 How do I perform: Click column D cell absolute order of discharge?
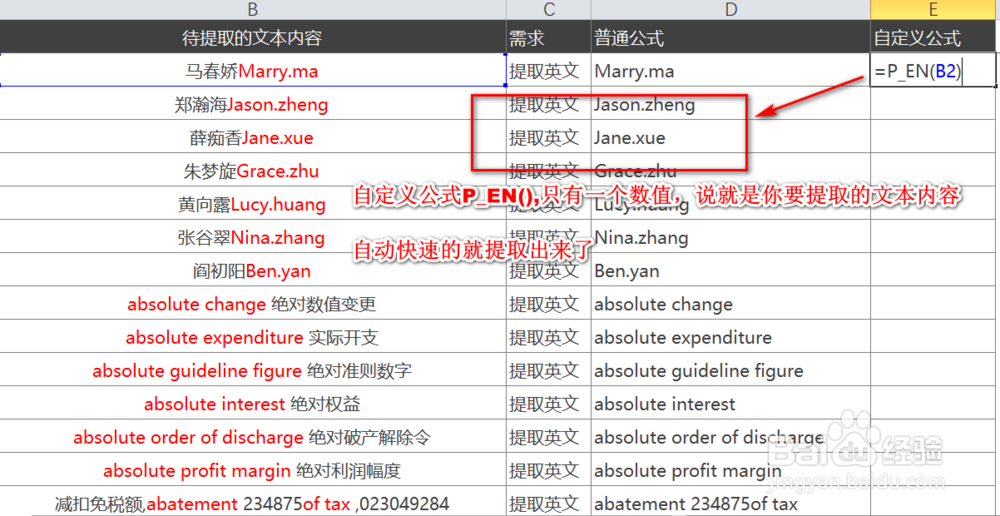pyautogui.click(x=731, y=437)
